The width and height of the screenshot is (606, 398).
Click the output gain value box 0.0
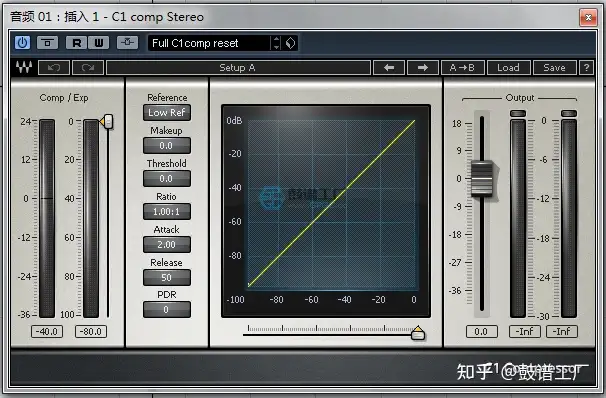(x=481, y=332)
